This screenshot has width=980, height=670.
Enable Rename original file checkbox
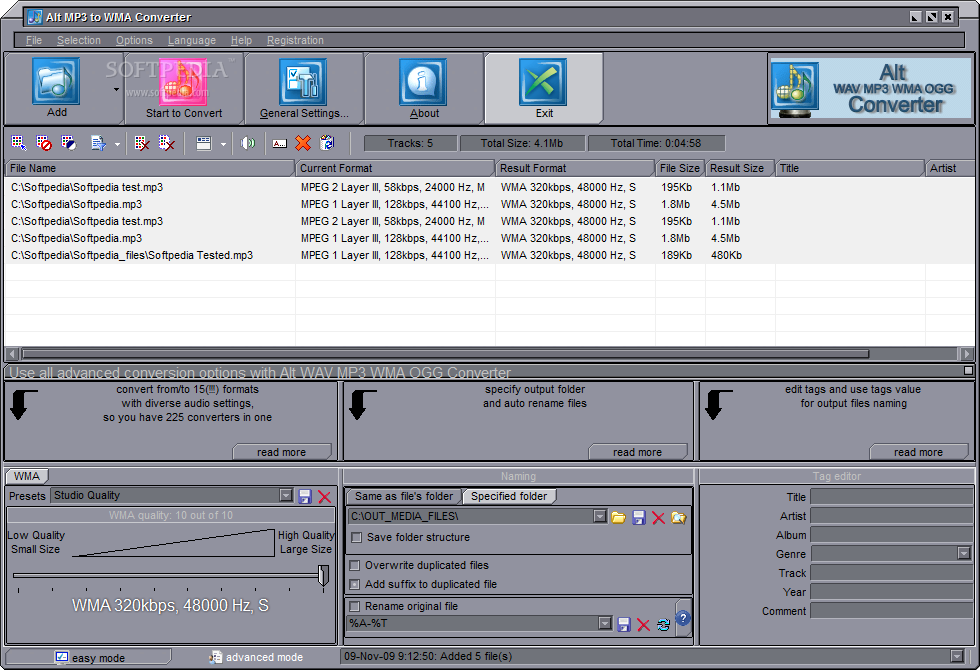coord(354,606)
